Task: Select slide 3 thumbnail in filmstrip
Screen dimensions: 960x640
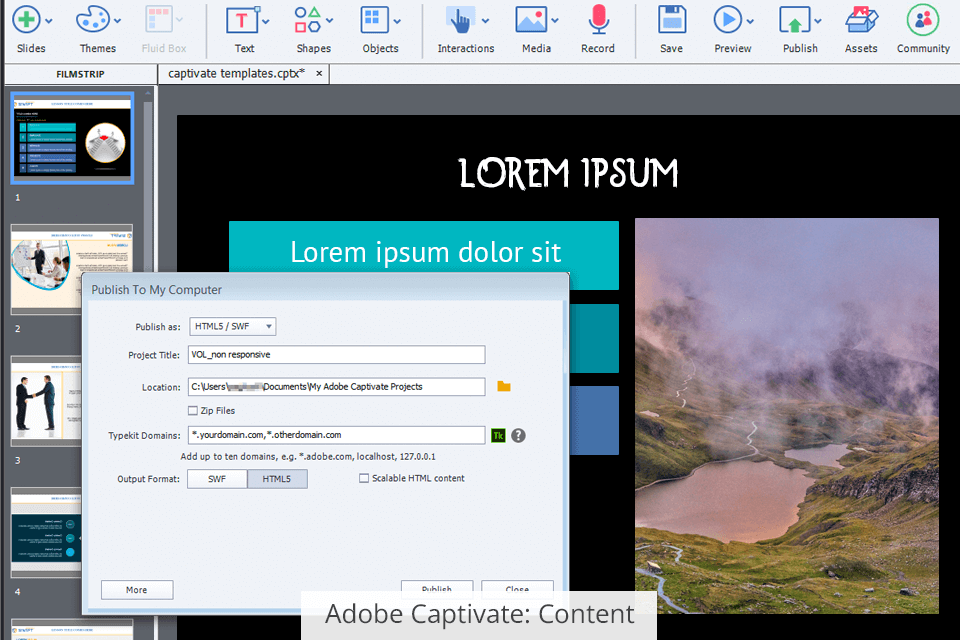Action: click(46, 401)
